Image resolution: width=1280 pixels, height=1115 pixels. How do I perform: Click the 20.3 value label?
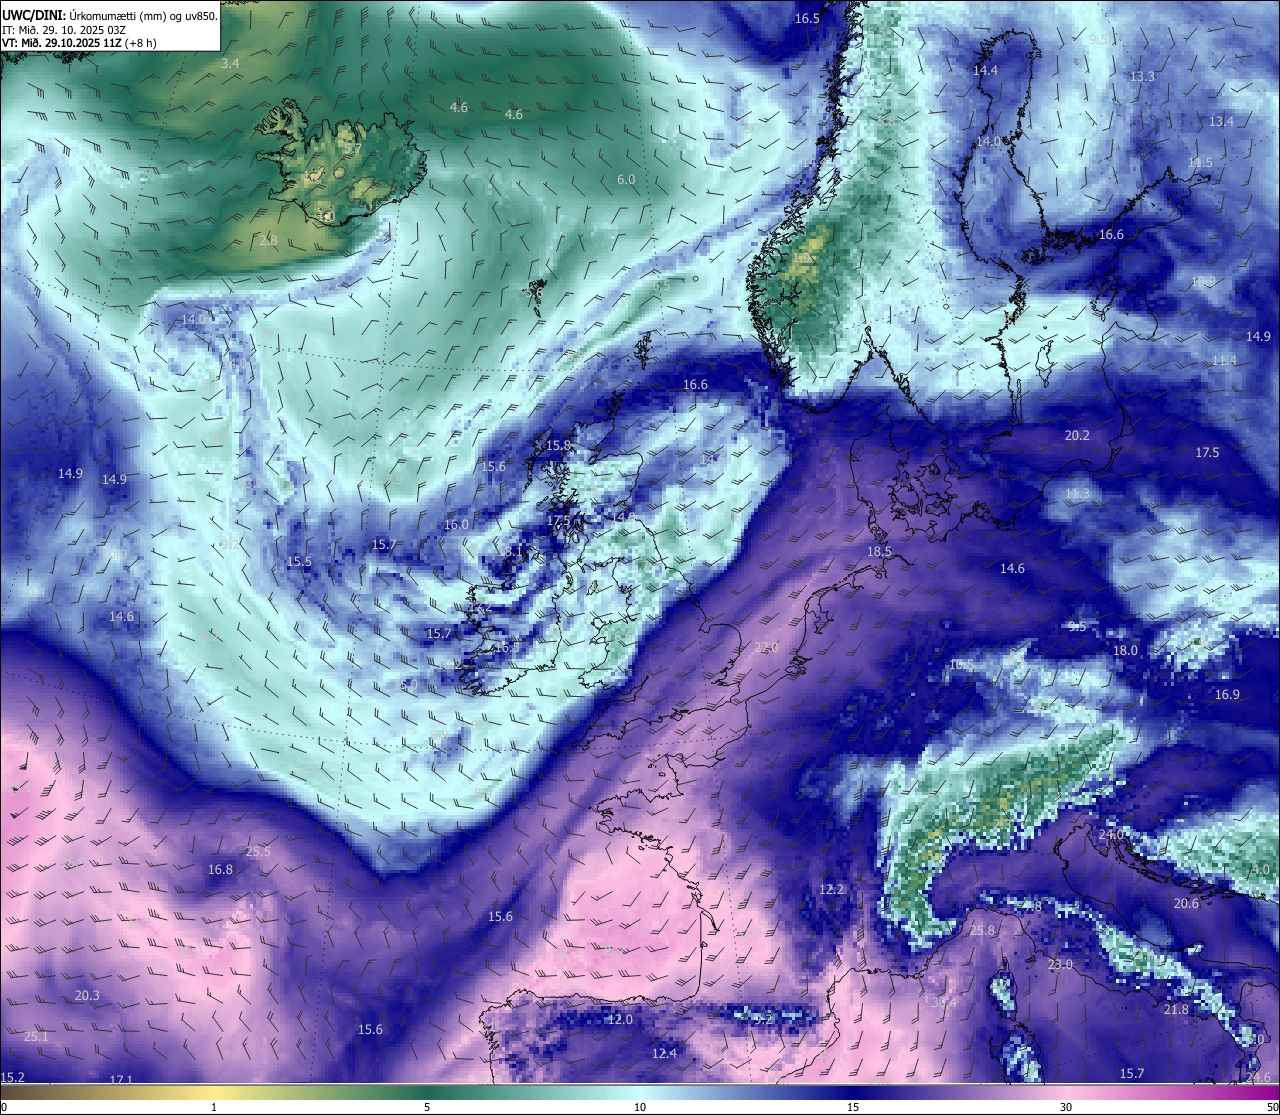coord(87,995)
